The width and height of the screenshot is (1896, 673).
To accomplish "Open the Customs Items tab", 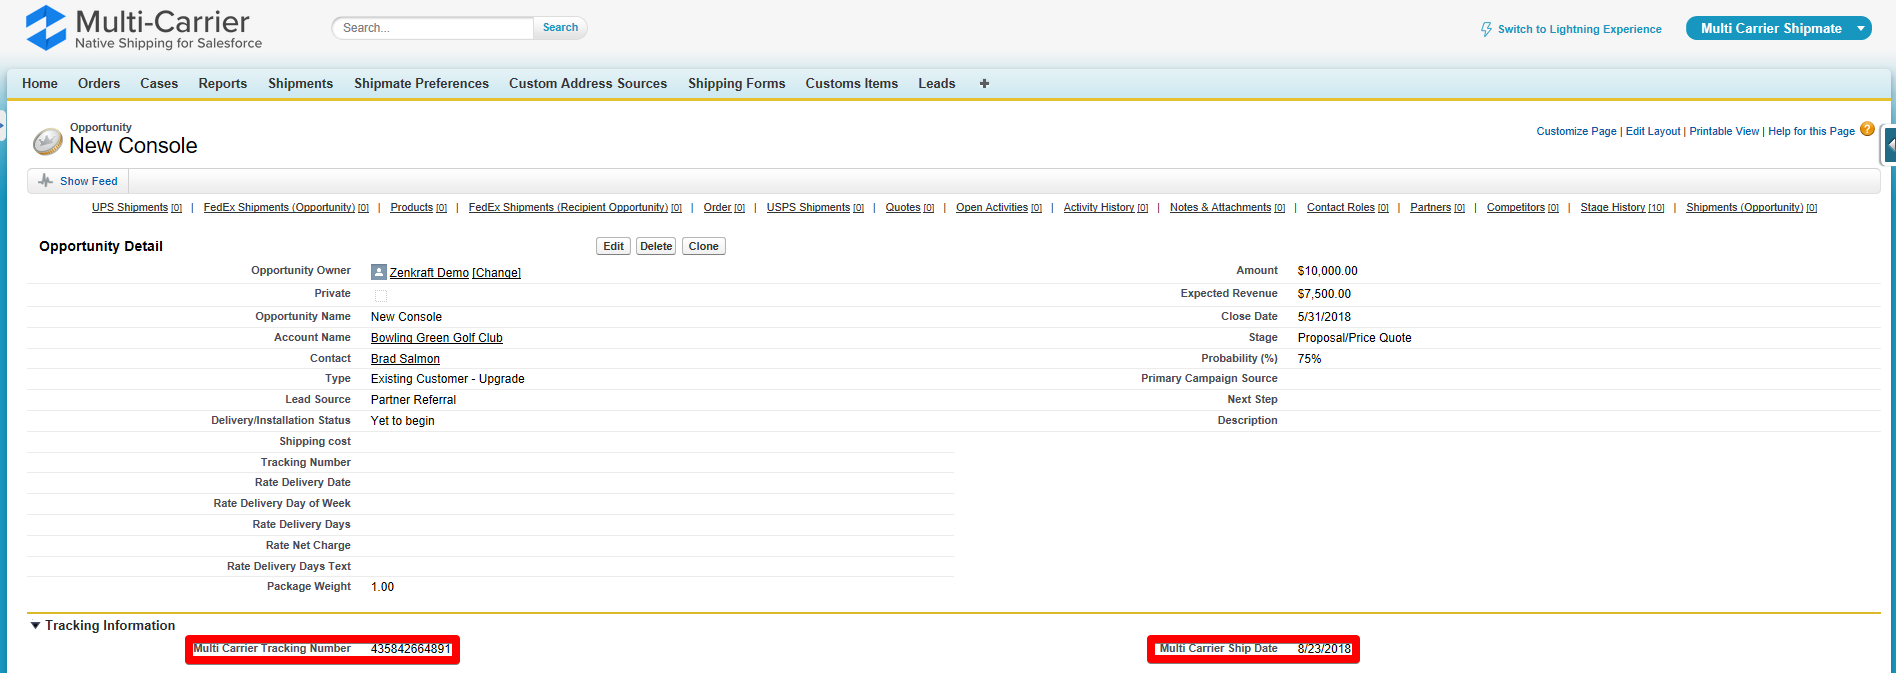I will pos(852,84).
